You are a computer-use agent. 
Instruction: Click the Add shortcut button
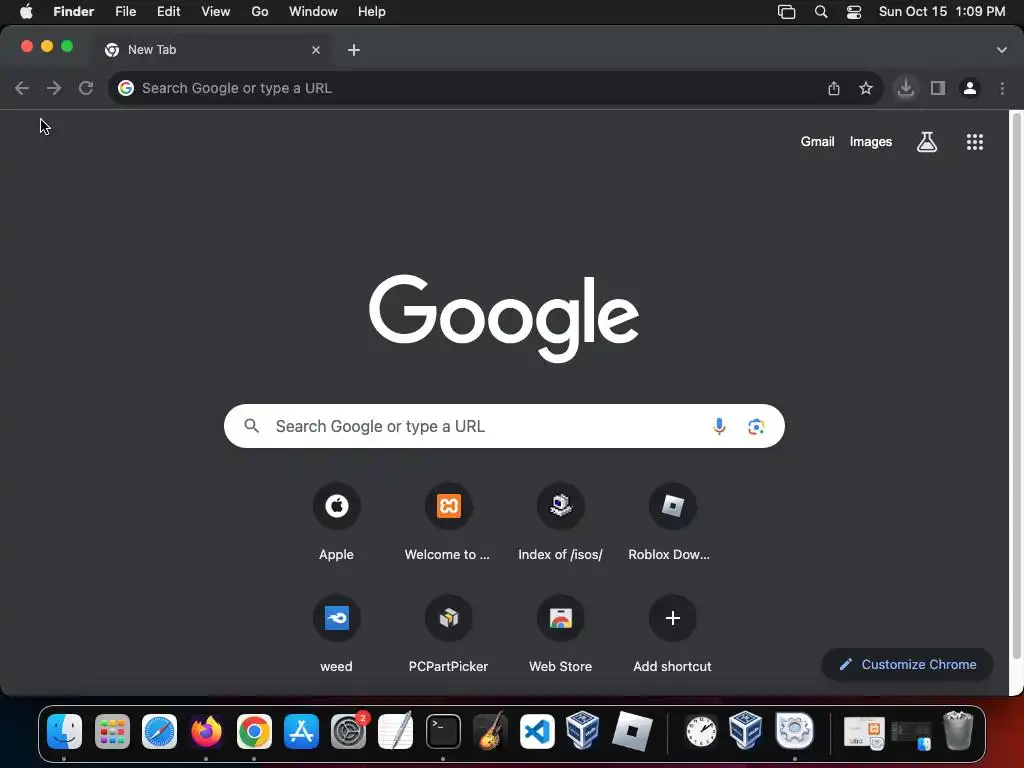tap(672, 634)
